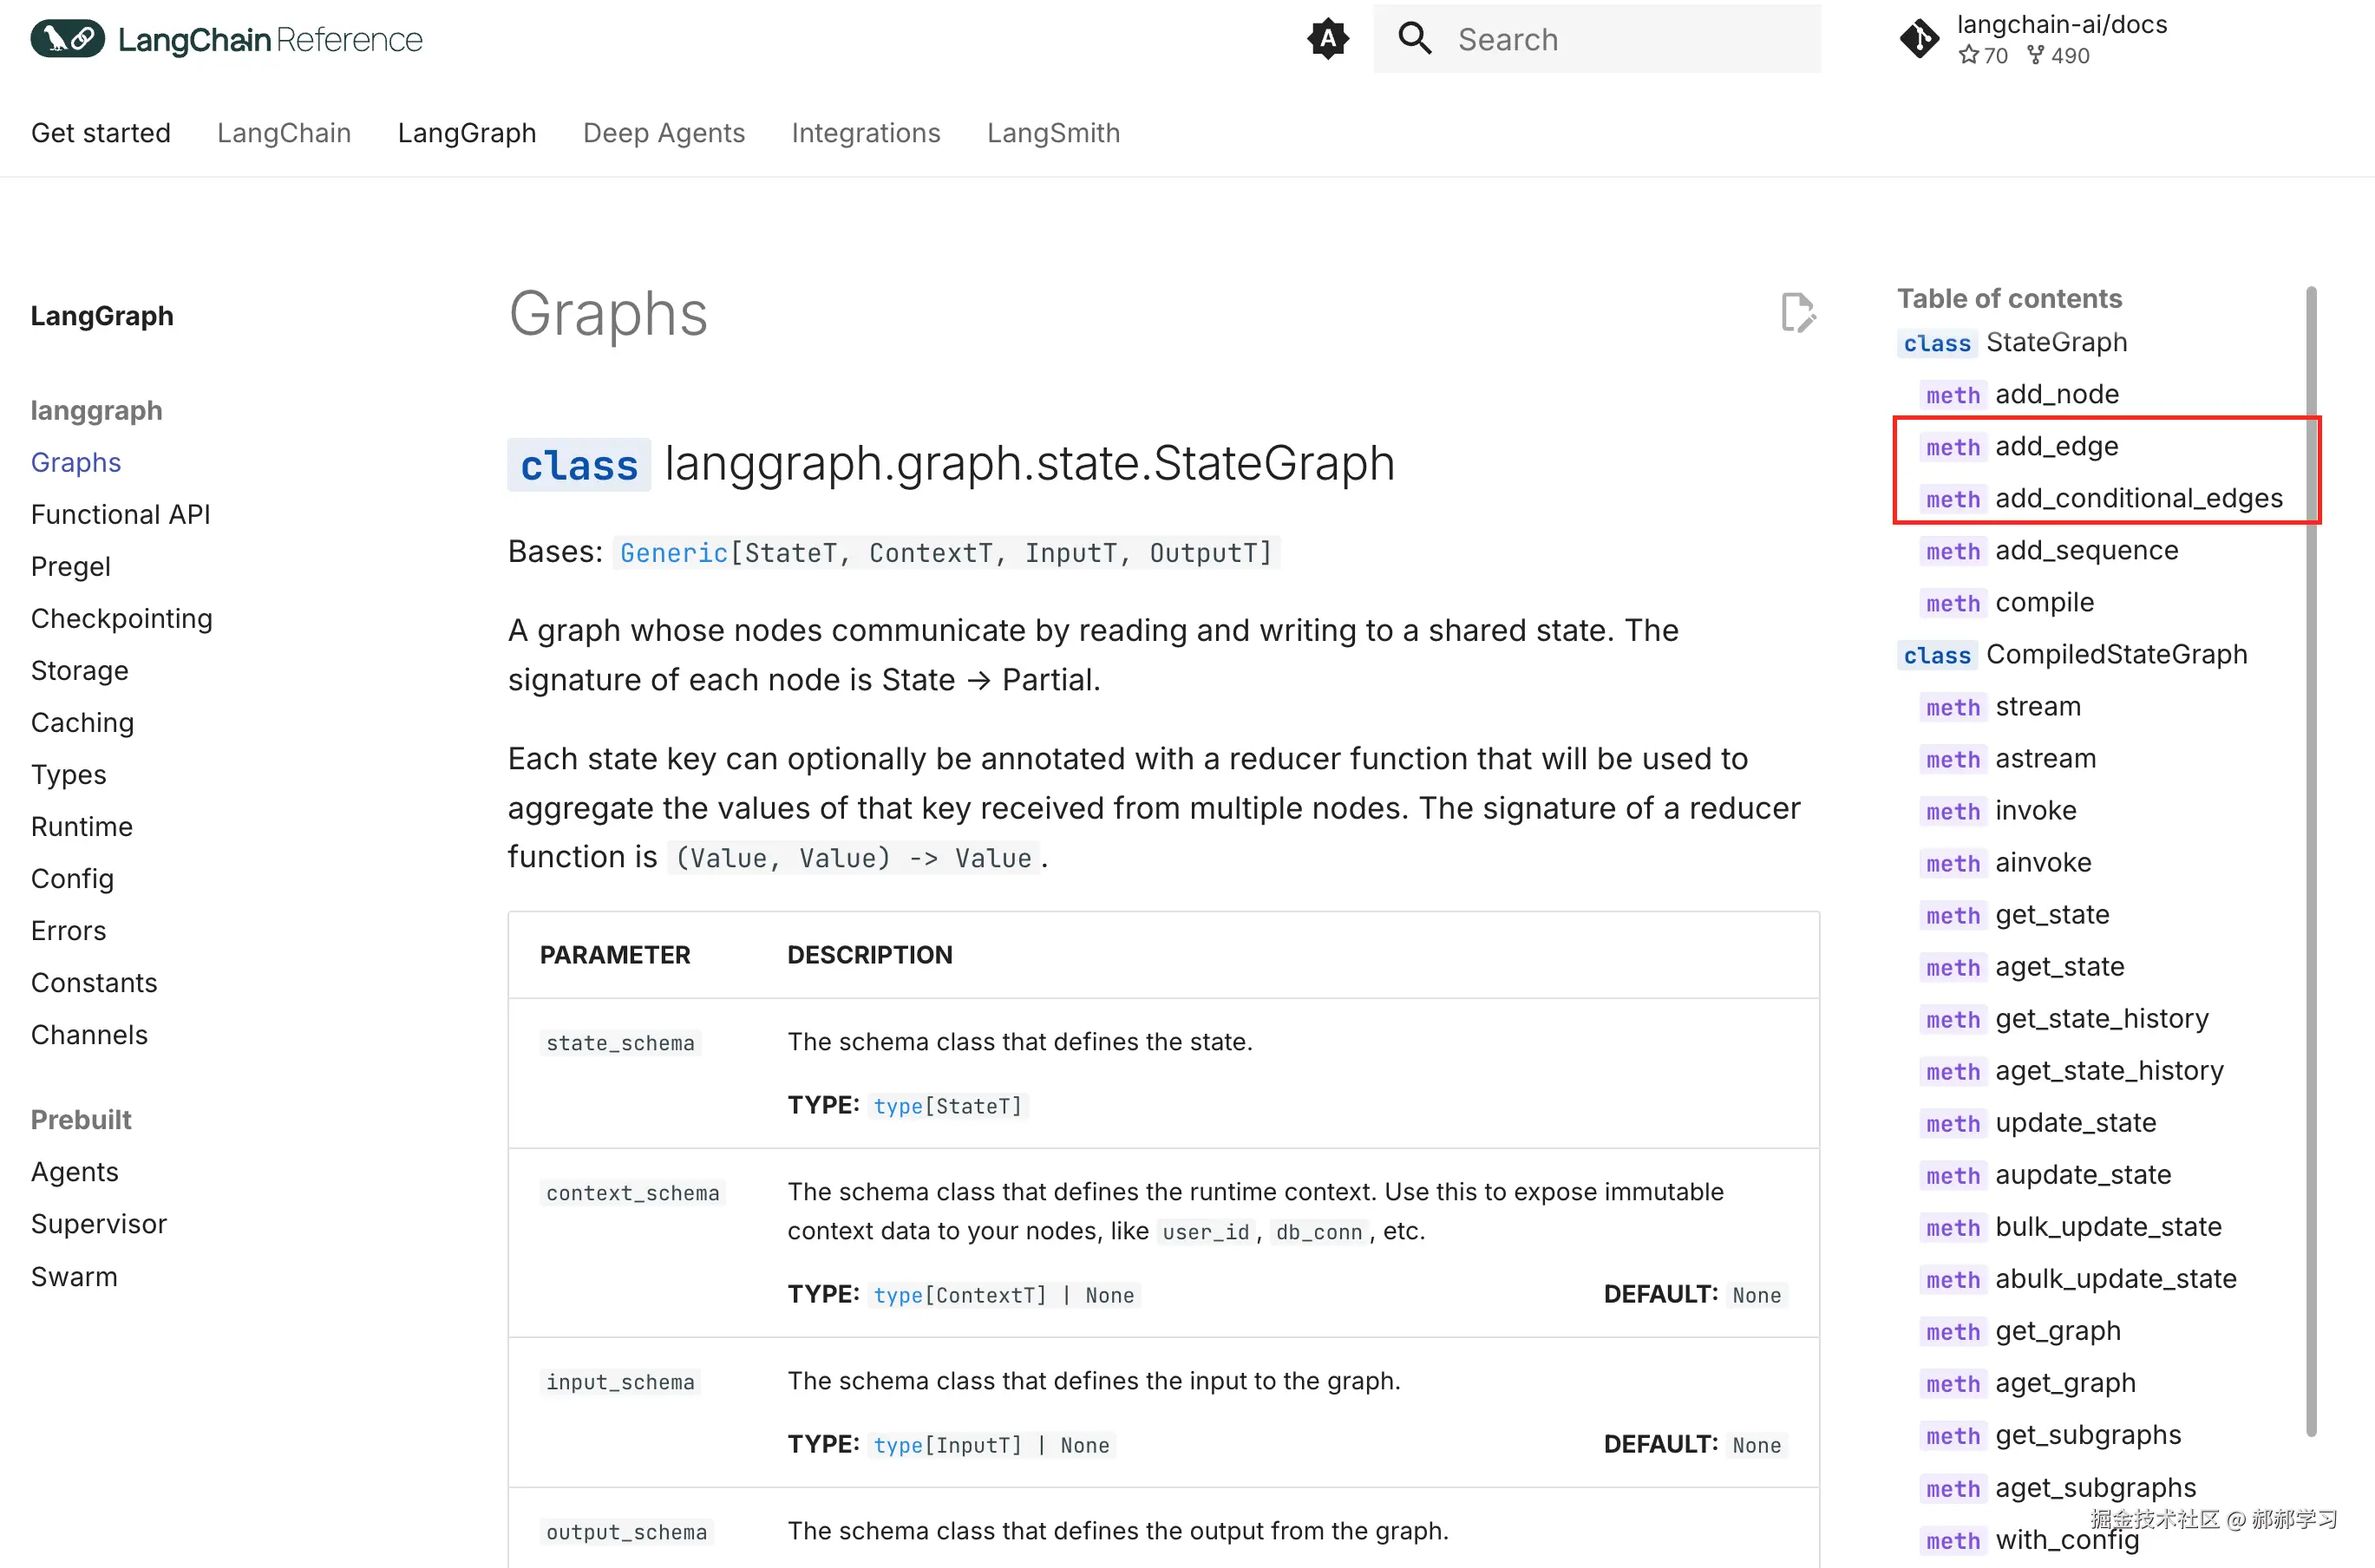Open the Supervisor prebuilt page
Screen dimensions: 2375x1568
click(98, 1224)
